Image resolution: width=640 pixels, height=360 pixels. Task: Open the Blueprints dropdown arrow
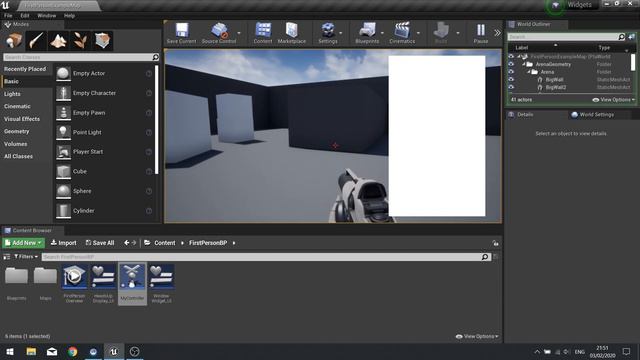tap(382, 33)
